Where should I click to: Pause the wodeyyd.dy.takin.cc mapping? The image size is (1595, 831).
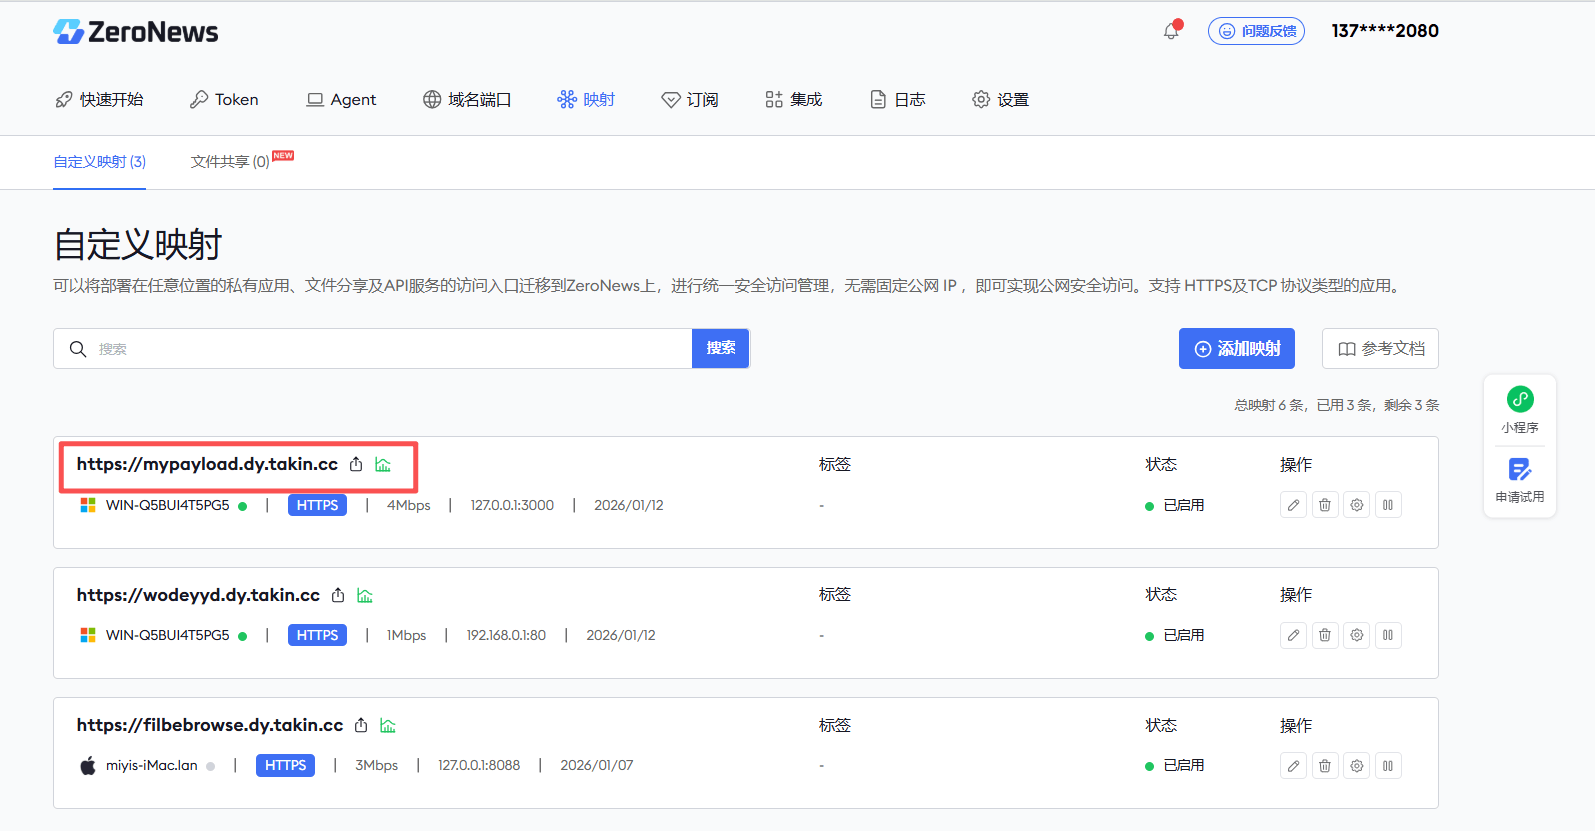[x=1388, y=635]
